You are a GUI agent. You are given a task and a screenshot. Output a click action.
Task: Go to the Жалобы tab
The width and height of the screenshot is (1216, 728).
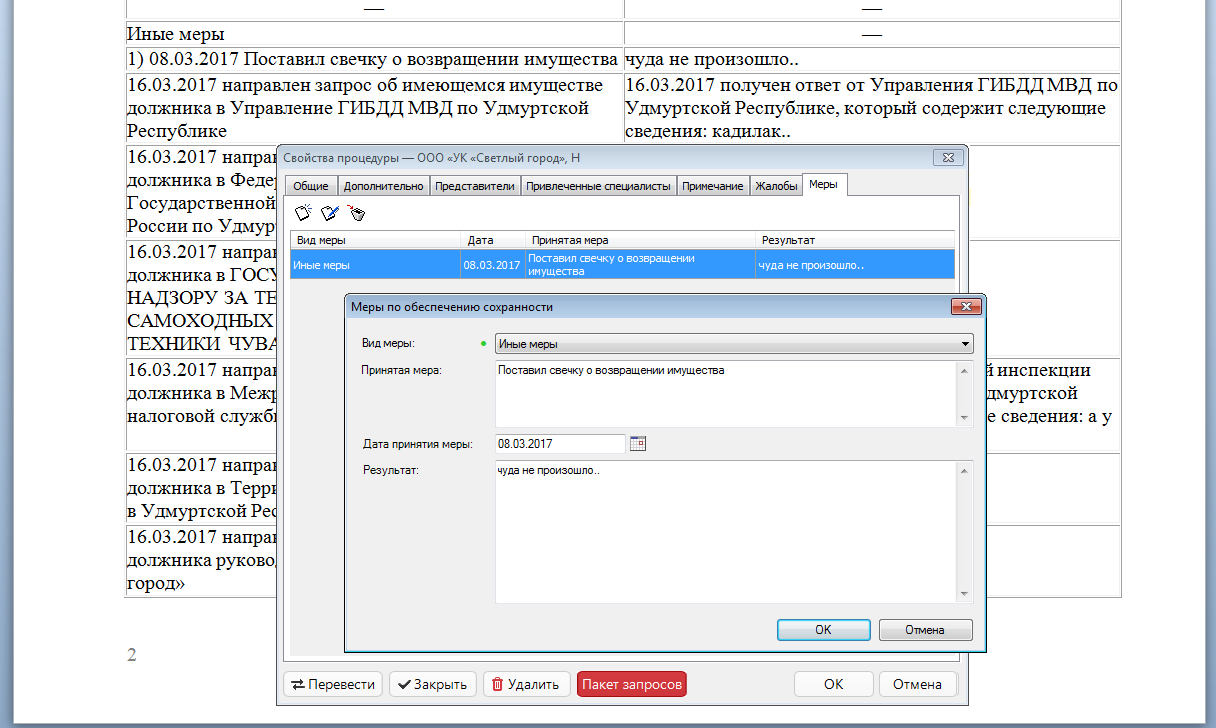point(776,186)
